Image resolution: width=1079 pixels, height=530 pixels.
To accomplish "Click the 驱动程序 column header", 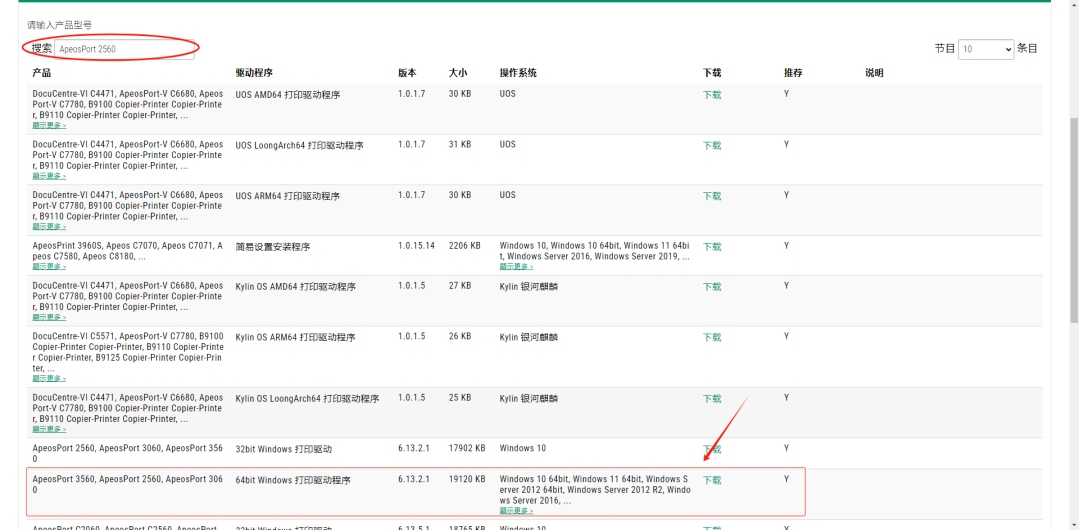I will click(x=255, y=73).
